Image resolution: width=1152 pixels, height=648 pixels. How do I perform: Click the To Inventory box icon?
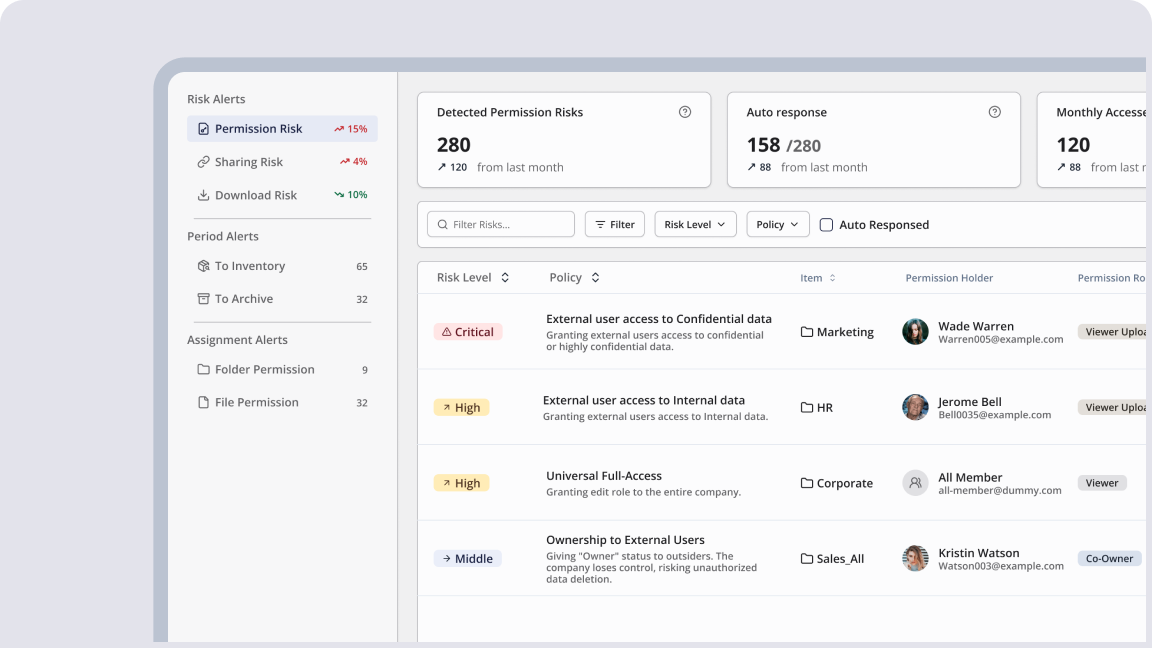[204, 266]
